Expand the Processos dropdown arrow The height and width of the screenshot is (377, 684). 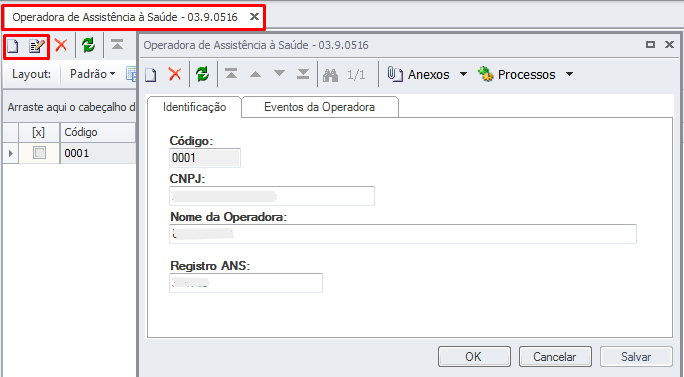click(569, 74)
